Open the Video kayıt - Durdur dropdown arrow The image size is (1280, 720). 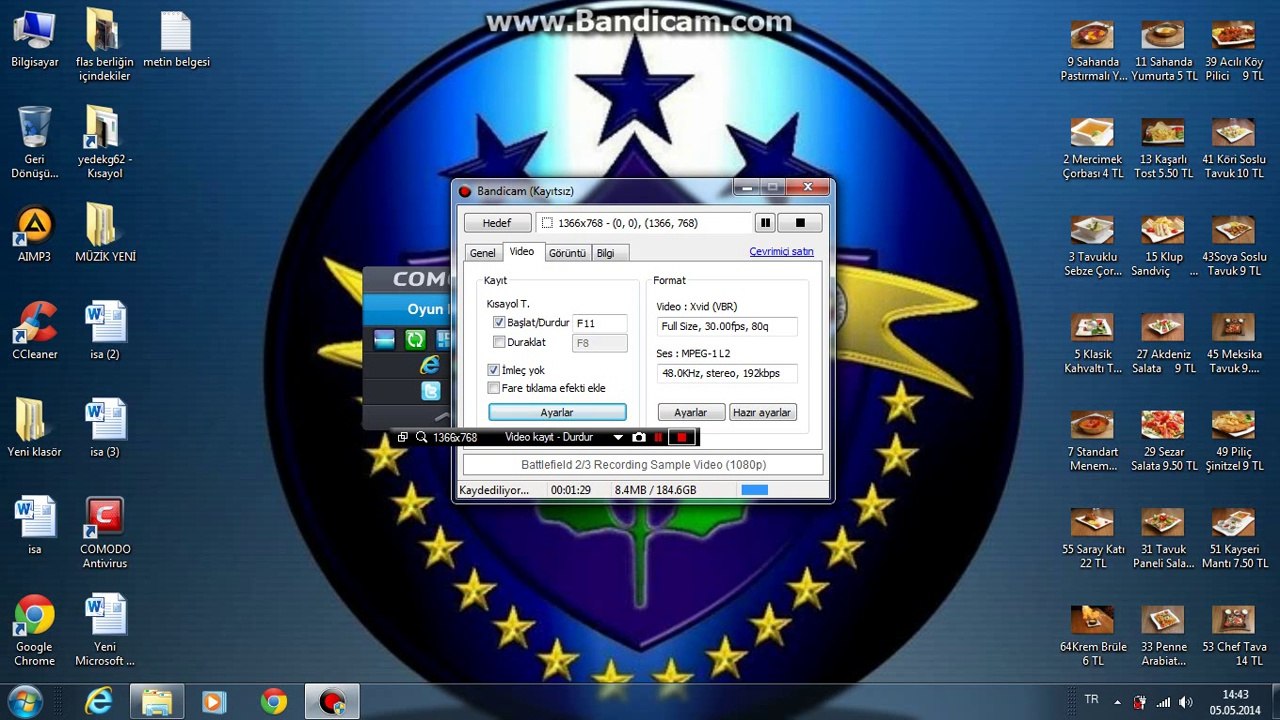coord(618,437)
